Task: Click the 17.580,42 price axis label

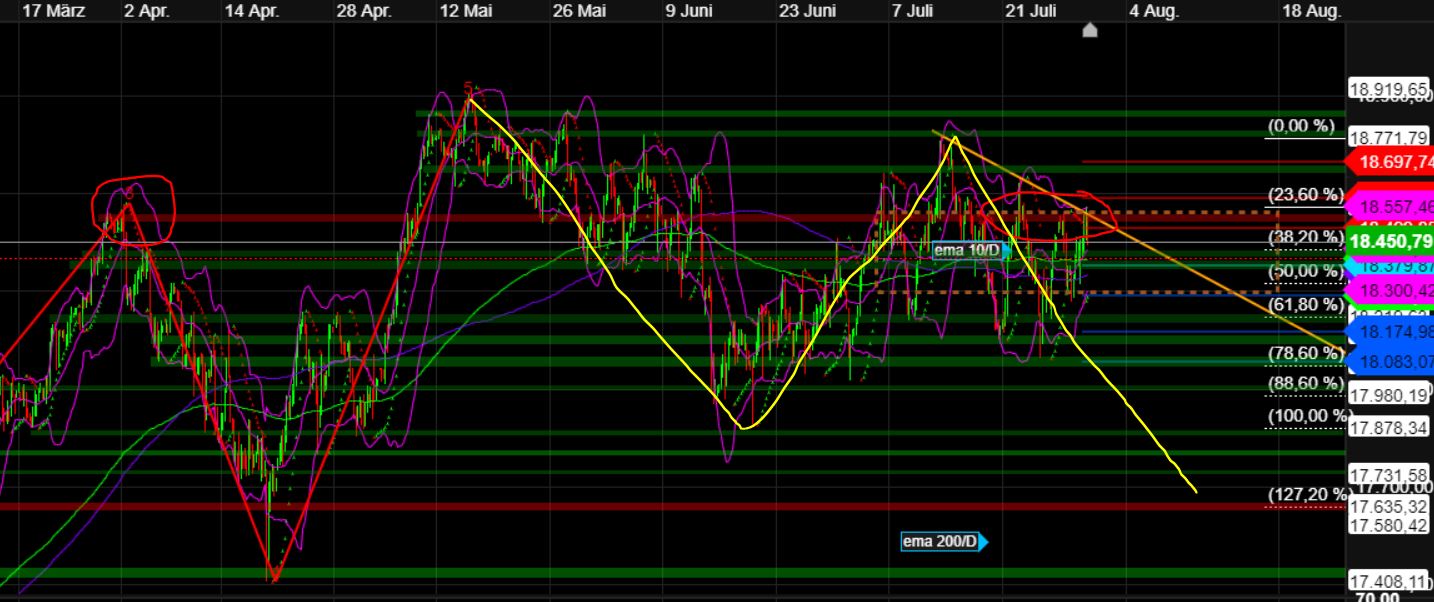Action: pos(1389,525)
